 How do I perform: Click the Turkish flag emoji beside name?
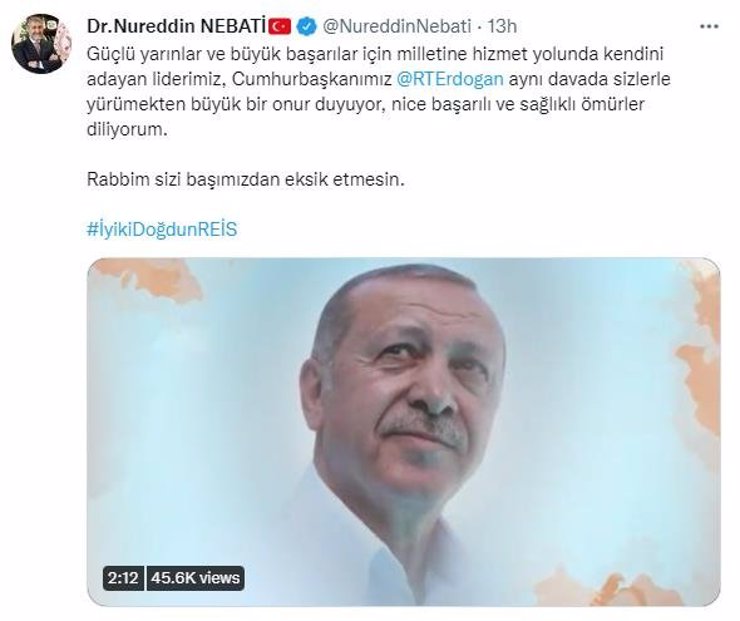280,26
